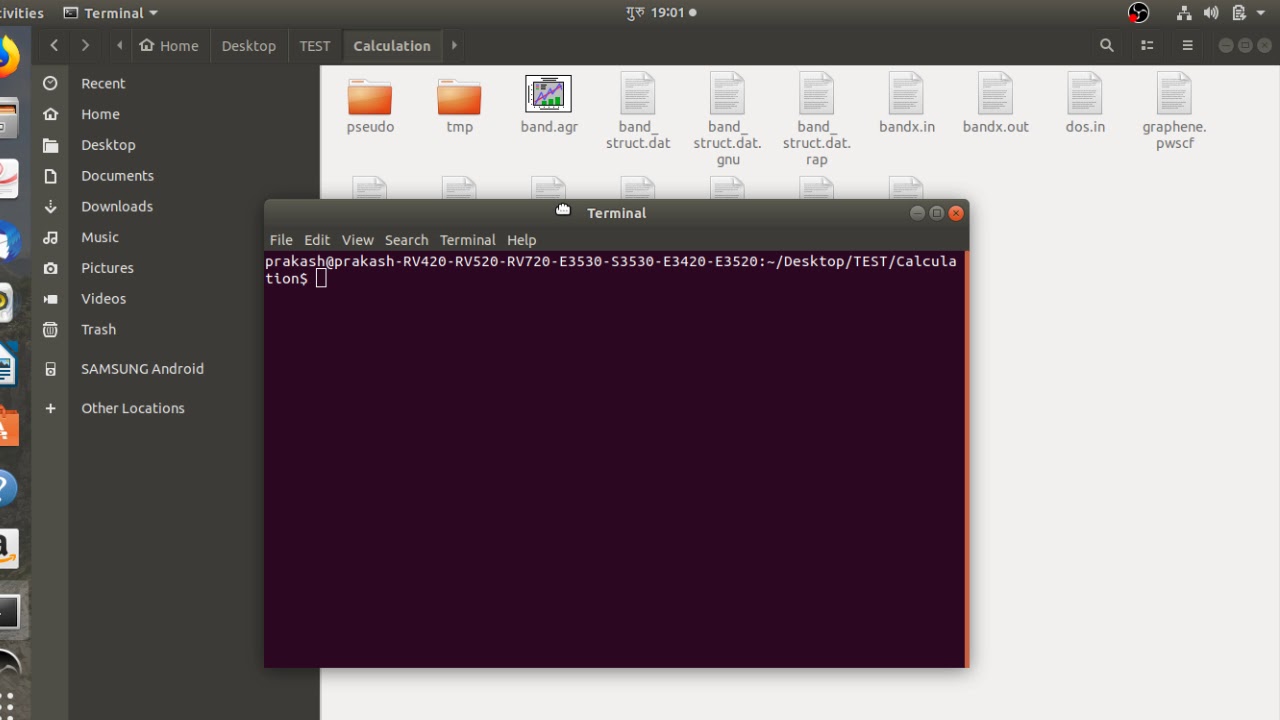Select the bandx.in file
This screenshot has width=1280, height=720.
907,103
